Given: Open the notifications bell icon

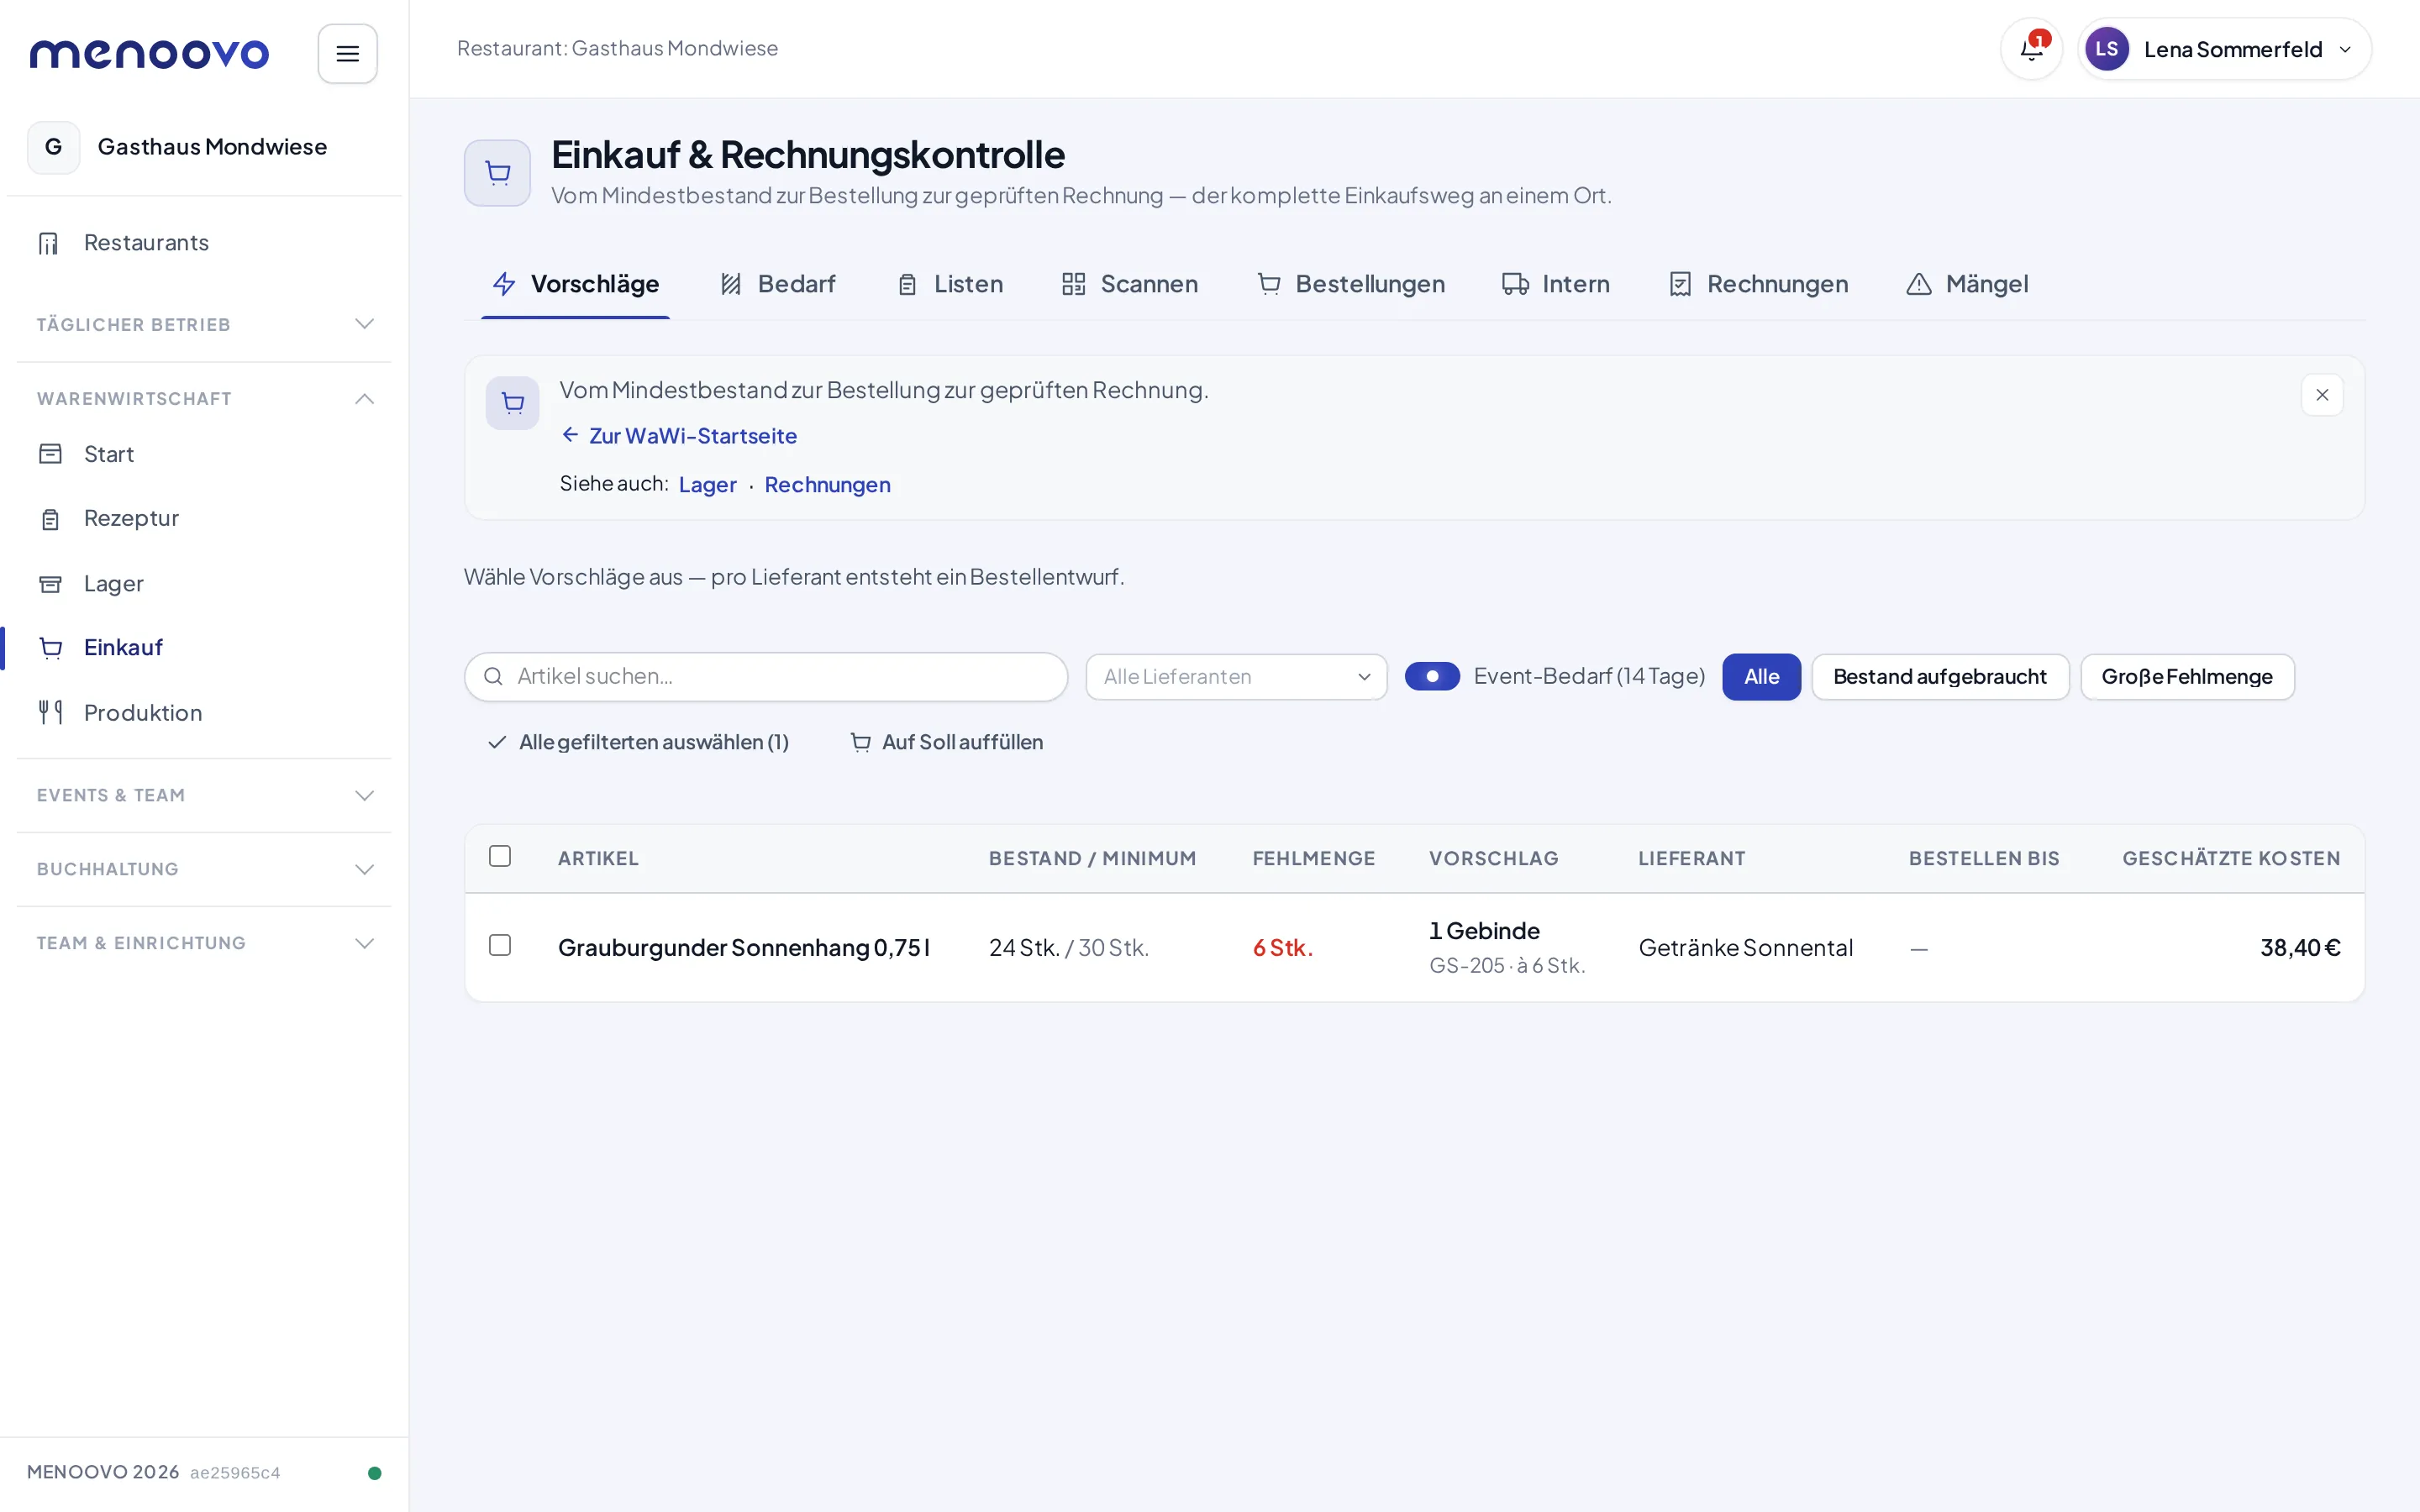Looking at the screenshot, I should 2031,49.
